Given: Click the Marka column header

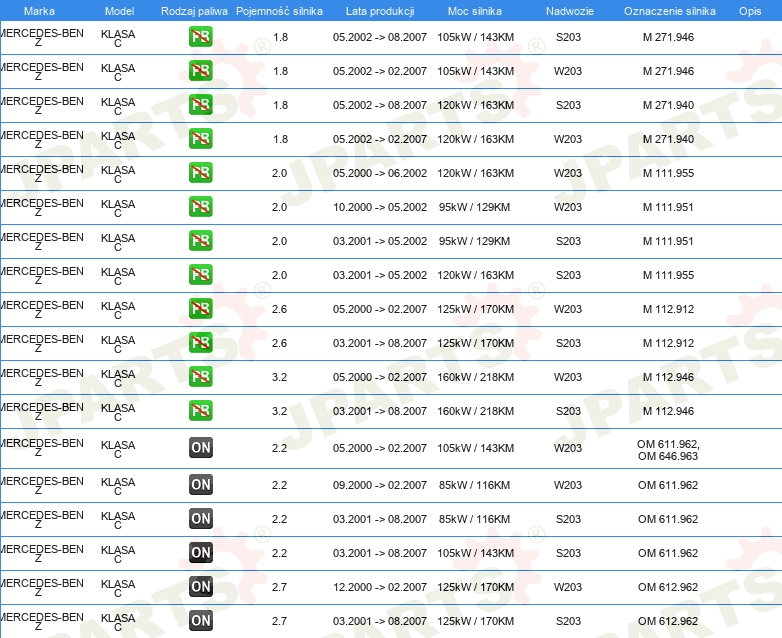Looking at the screenshot, I should (39, 11).
